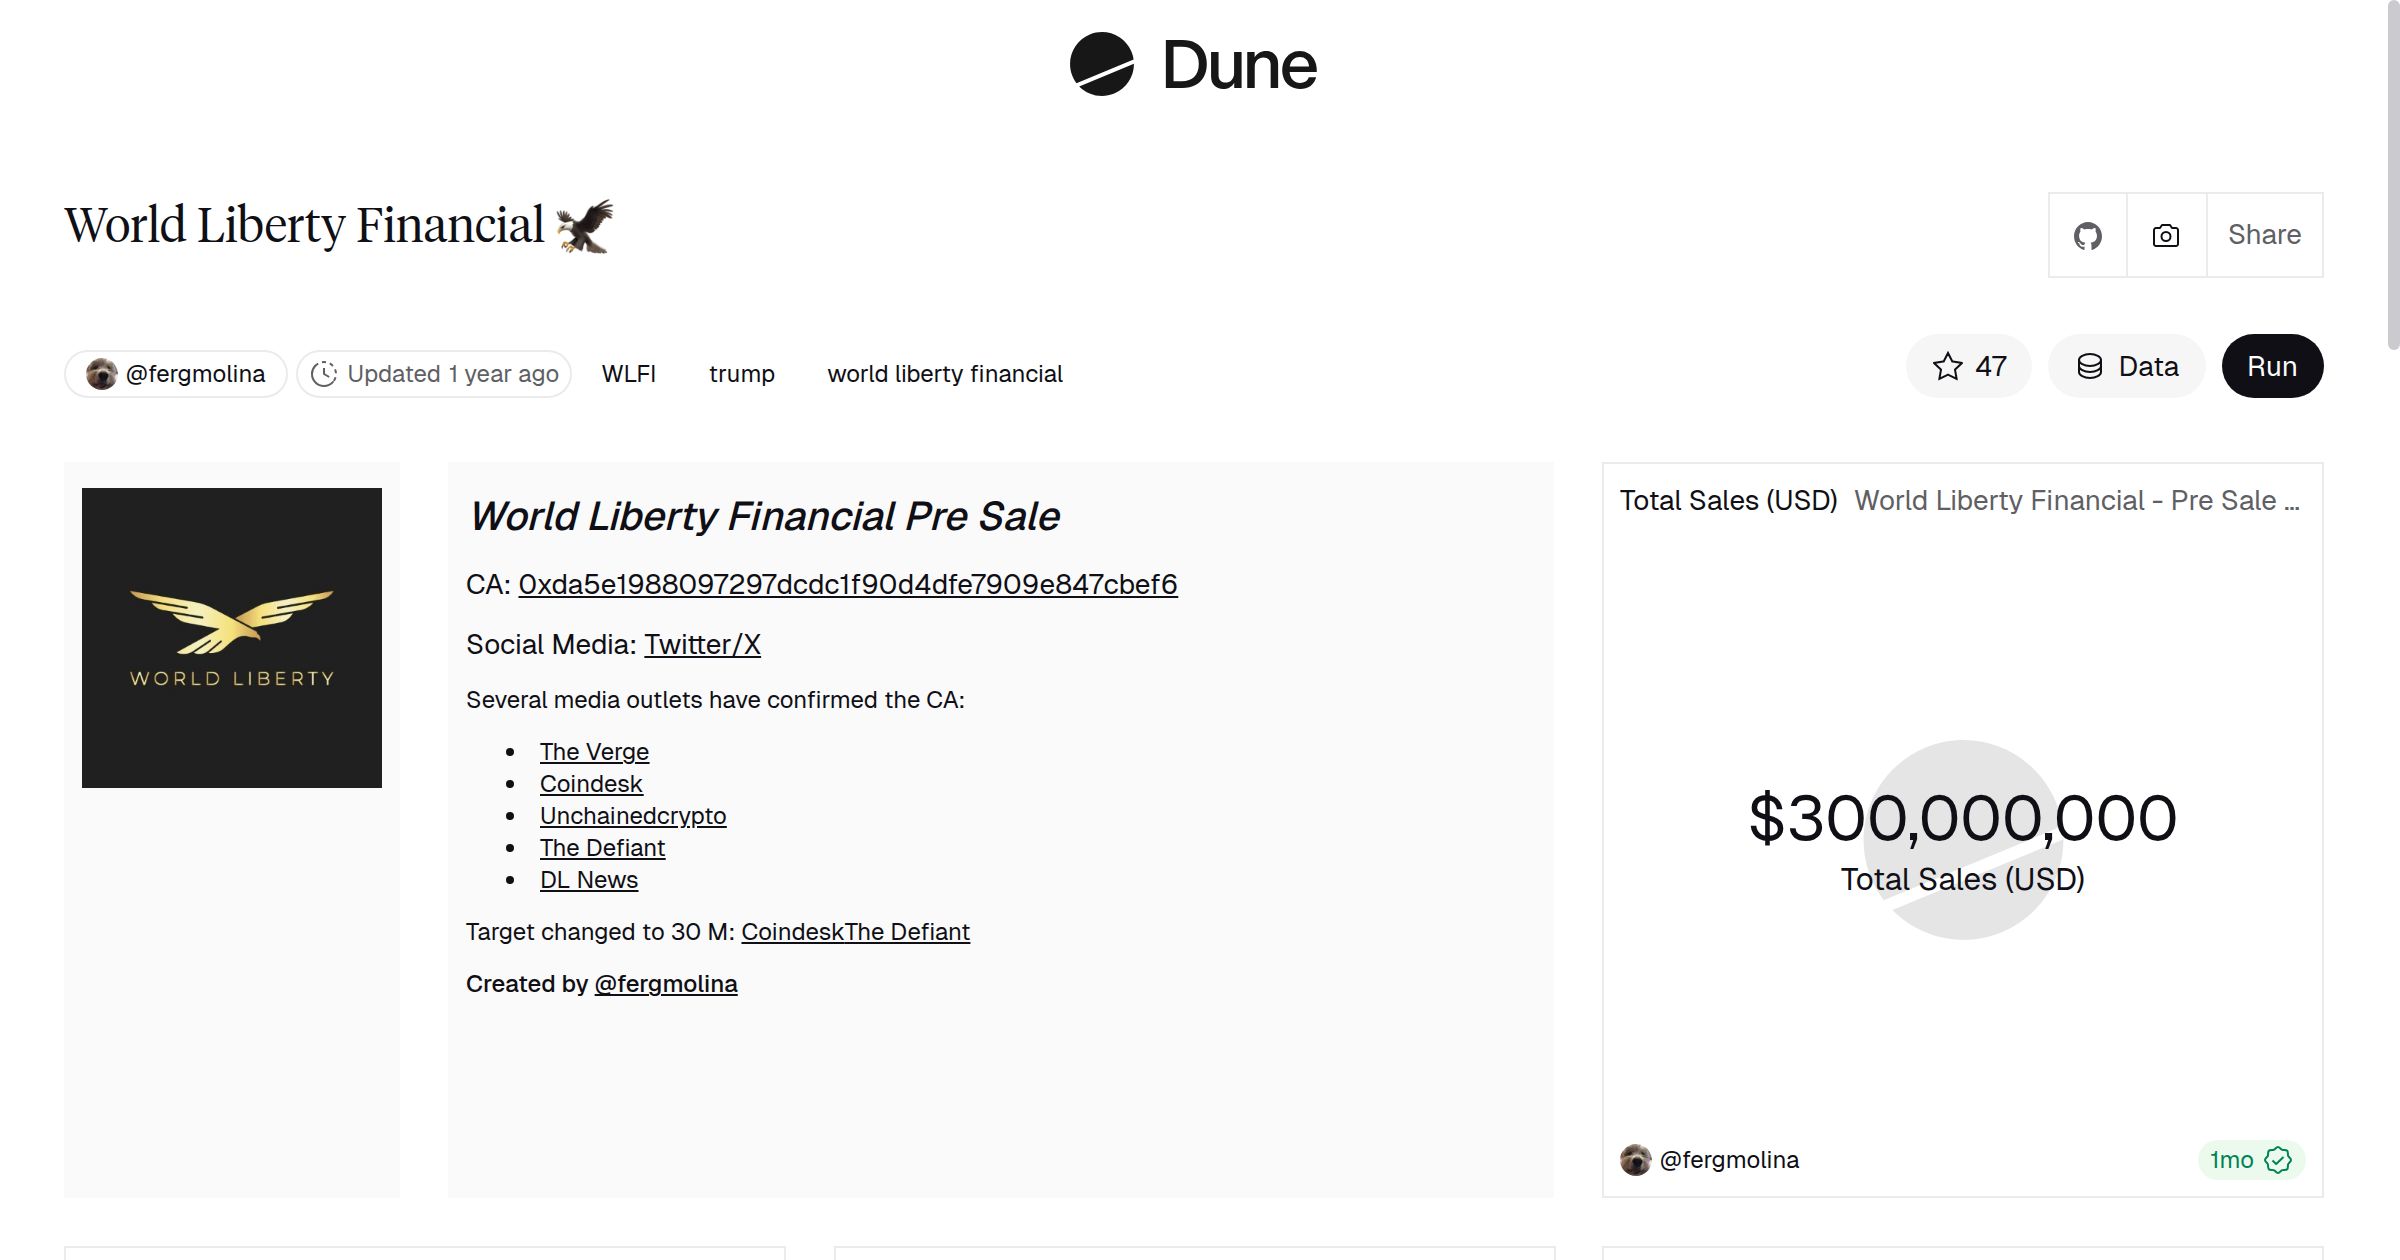Click @fergmolina avatar under Total Sales chart
The height and width of the screenshot is (1260, 2400).
[1637, 1160]
